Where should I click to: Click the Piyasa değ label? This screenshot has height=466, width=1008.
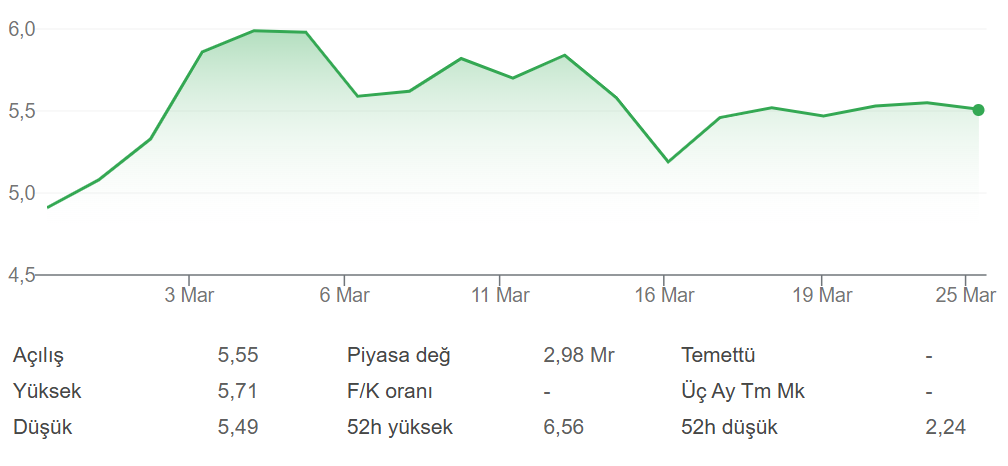(x=399, y=356)
